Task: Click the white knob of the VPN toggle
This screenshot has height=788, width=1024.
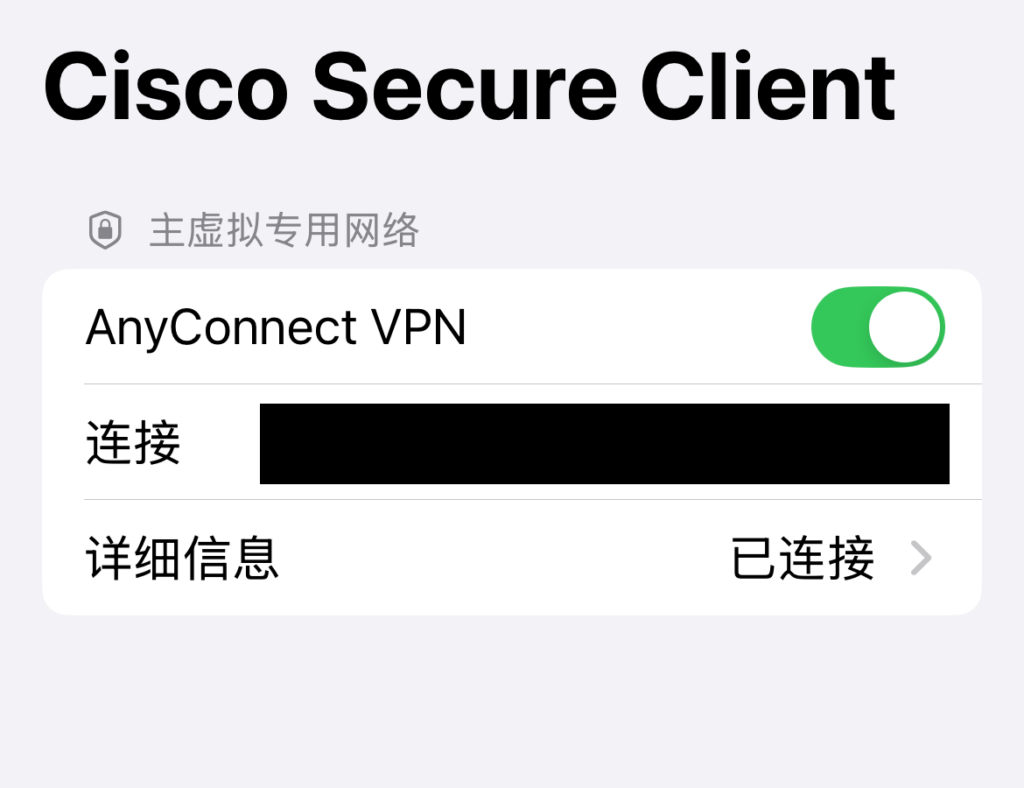Action: 905,327
